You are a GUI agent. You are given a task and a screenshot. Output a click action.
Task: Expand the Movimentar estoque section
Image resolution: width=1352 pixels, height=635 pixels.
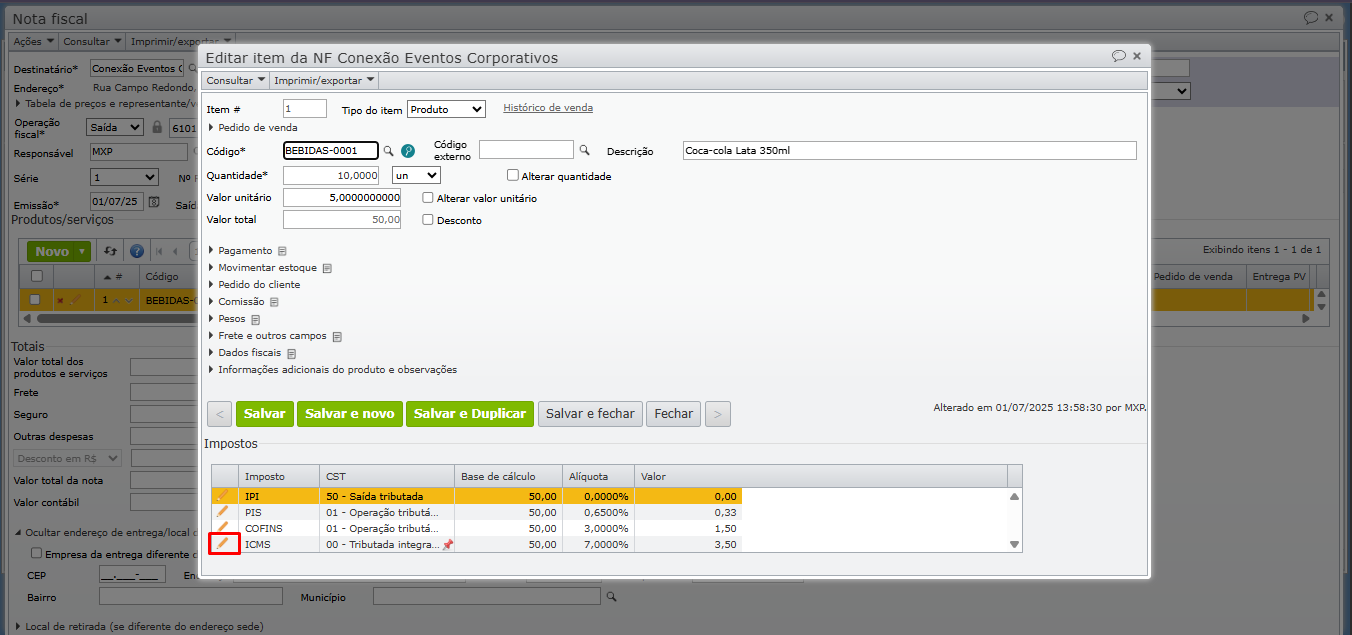tap(262, 268)
